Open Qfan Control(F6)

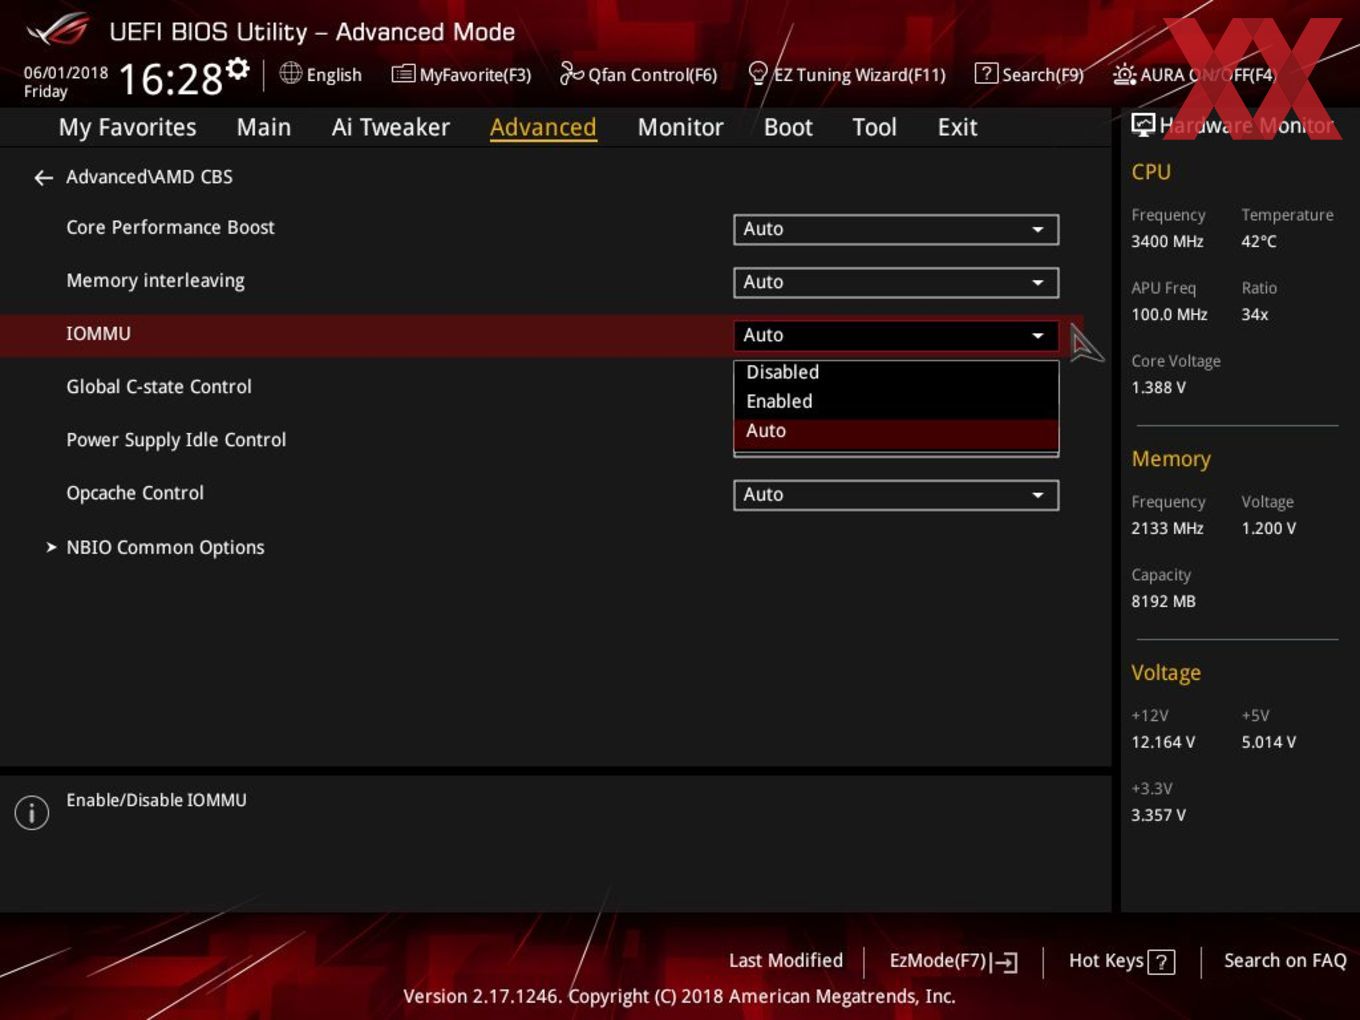click(x=638, y=74)
